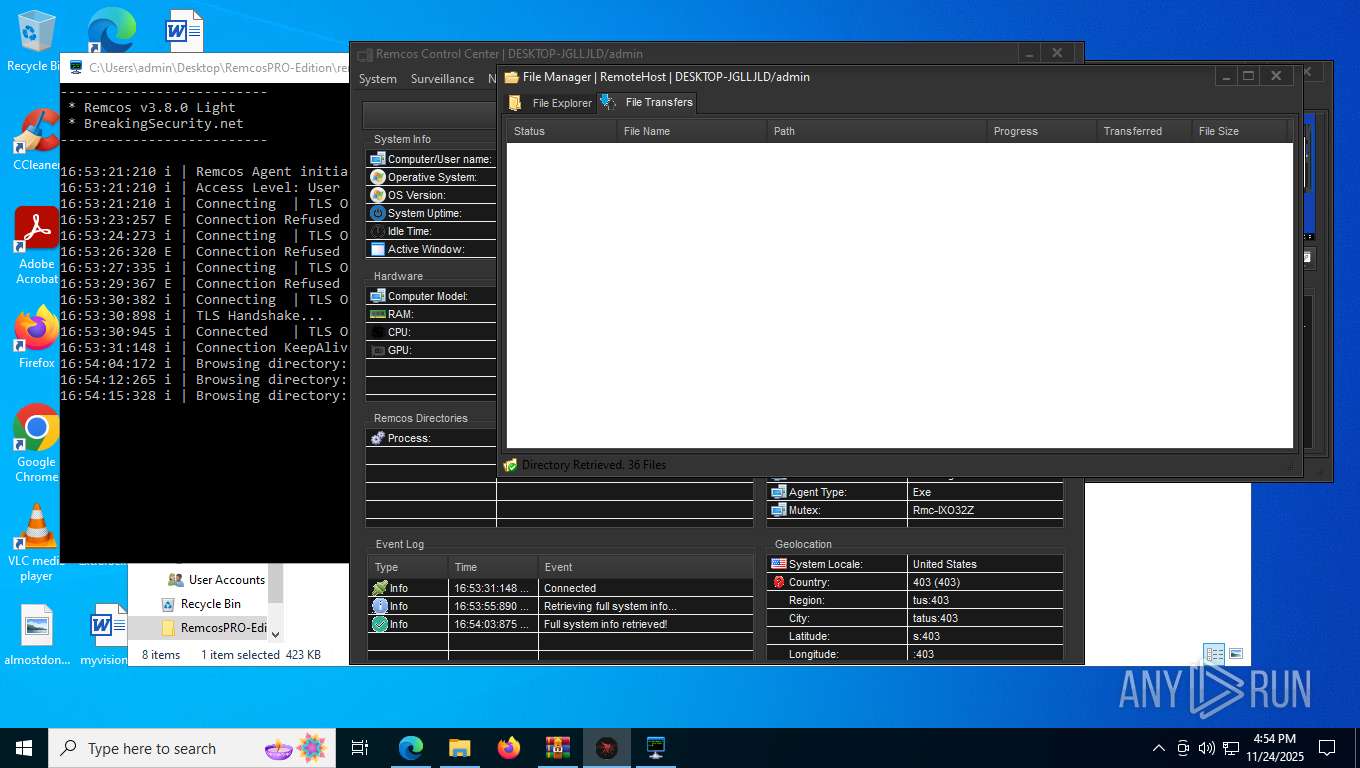Open the Windows Start menu
Screen dimensions: 1360x768
click(x=23, y=748)
